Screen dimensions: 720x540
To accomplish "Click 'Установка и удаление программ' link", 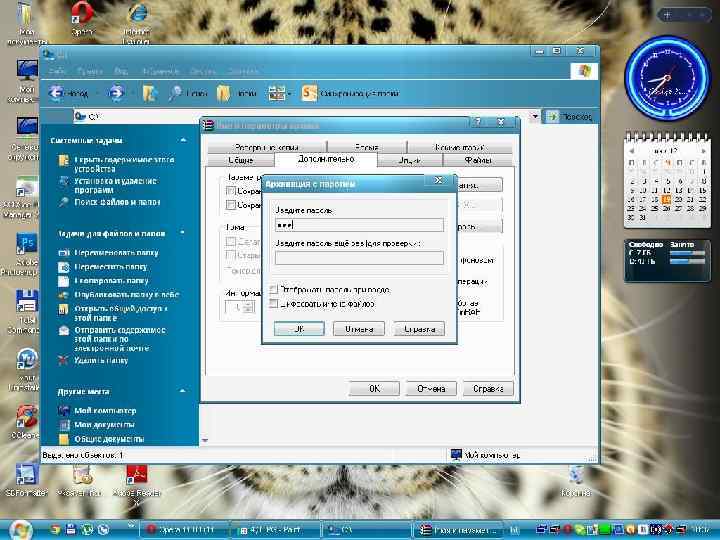I will click(115, 186).
